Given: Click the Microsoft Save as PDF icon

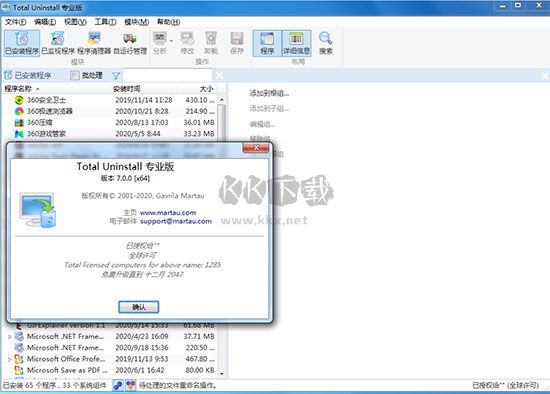Looking at the screenshot, I should (x=19, y=370).
